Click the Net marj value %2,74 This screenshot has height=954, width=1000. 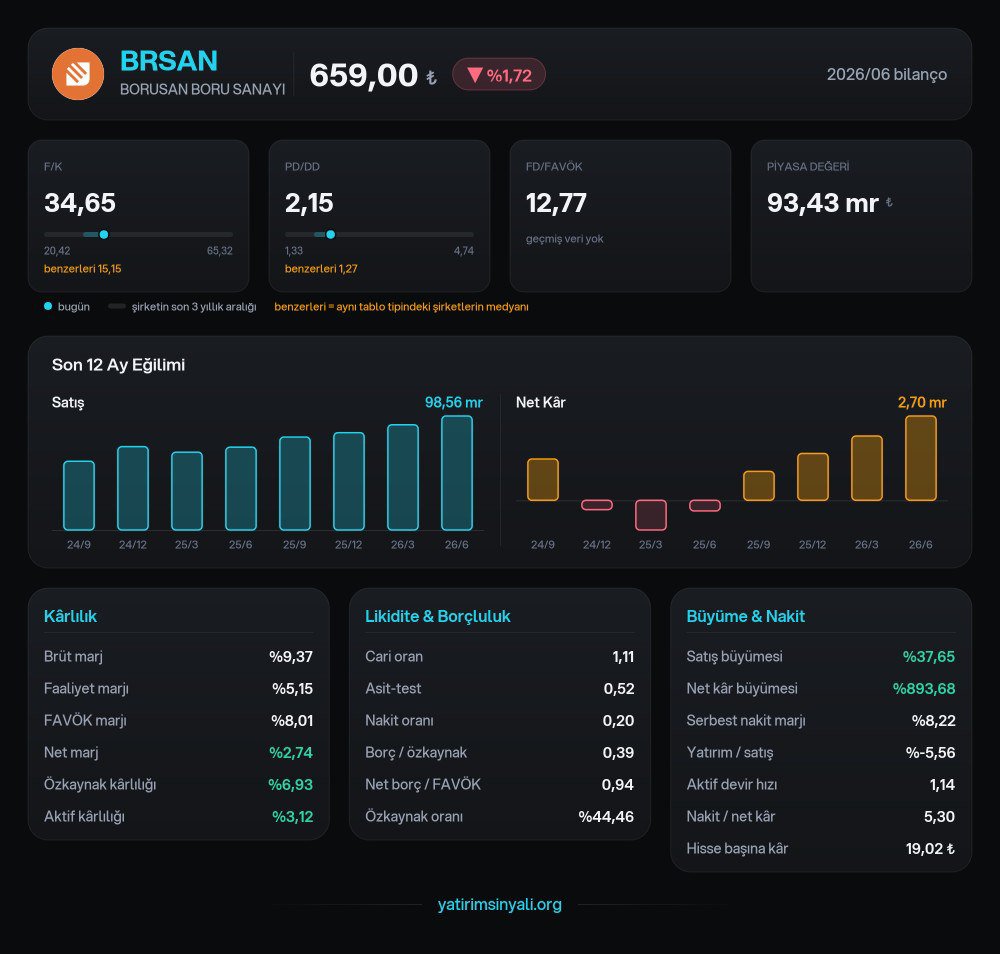[x=291, y=752]
